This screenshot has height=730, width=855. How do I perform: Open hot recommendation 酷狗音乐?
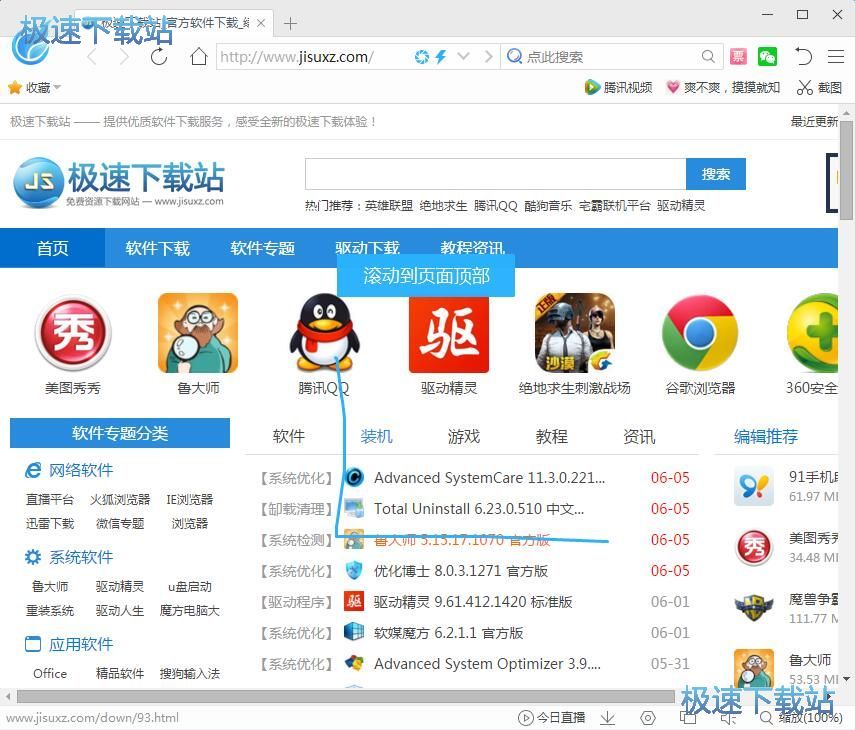(548, 206)
